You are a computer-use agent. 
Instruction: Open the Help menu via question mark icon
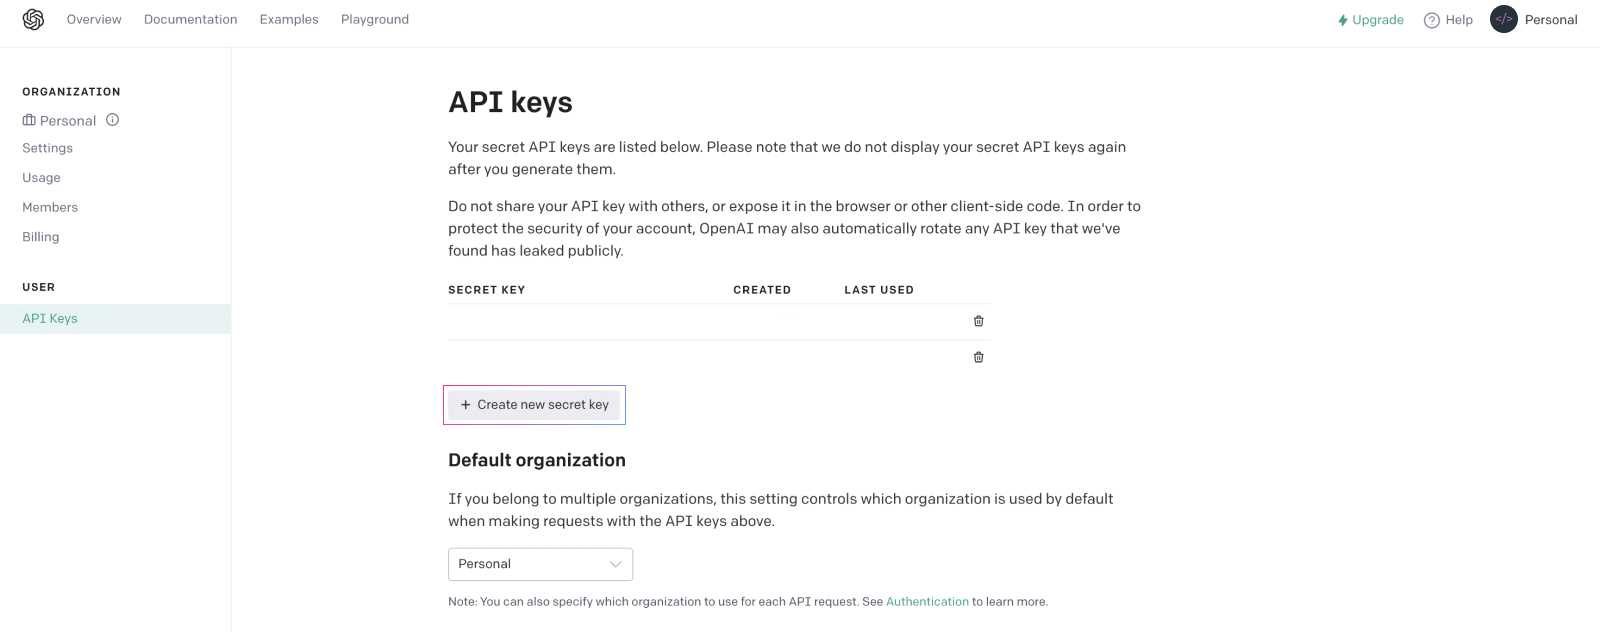(1429, 19)
